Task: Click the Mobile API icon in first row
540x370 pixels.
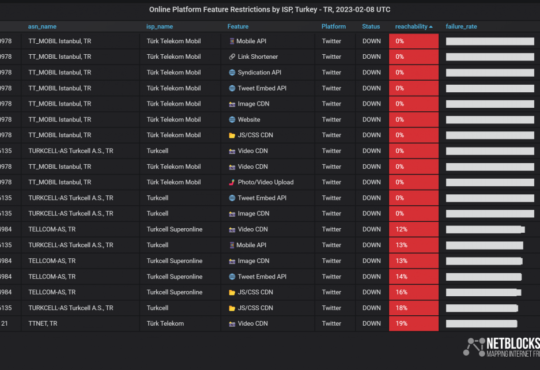Action: pyautogui.click(x=232, y=41)
